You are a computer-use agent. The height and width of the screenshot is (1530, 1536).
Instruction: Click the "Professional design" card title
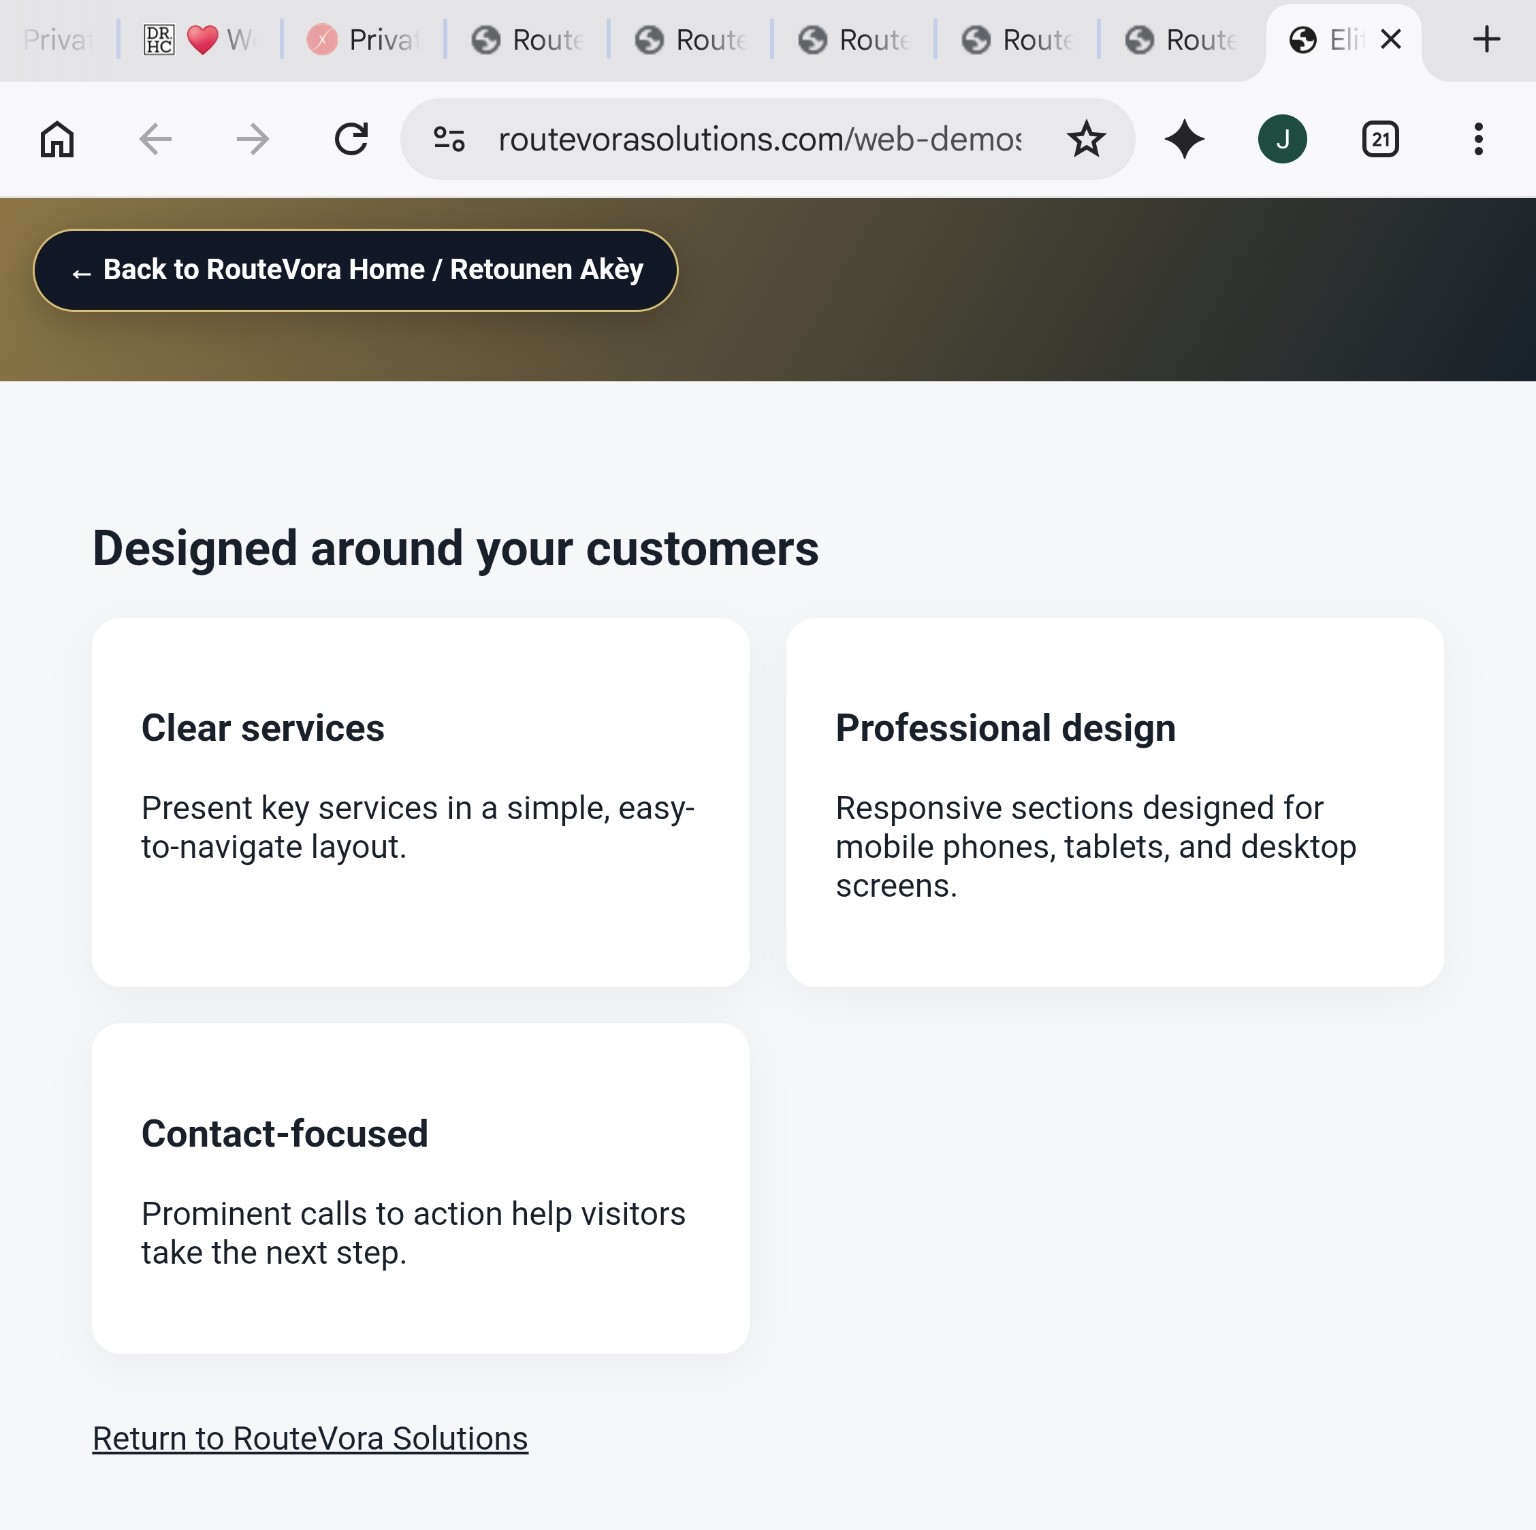point(1006,728)
